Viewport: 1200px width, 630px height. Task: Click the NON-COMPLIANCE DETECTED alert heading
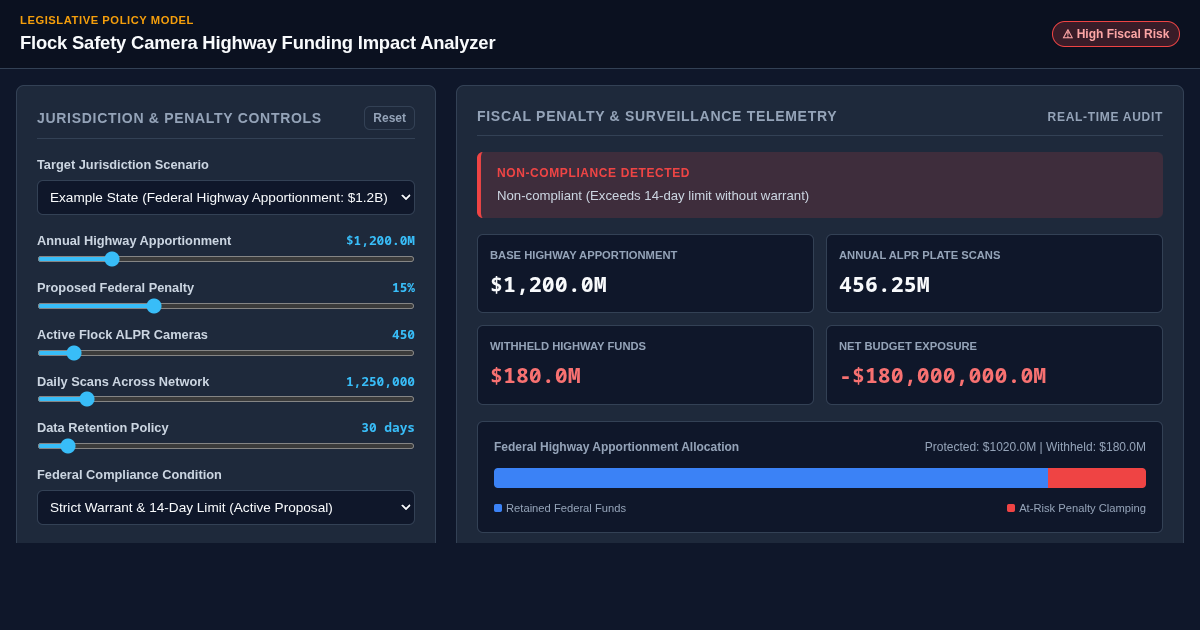click(x=593, y=173)
